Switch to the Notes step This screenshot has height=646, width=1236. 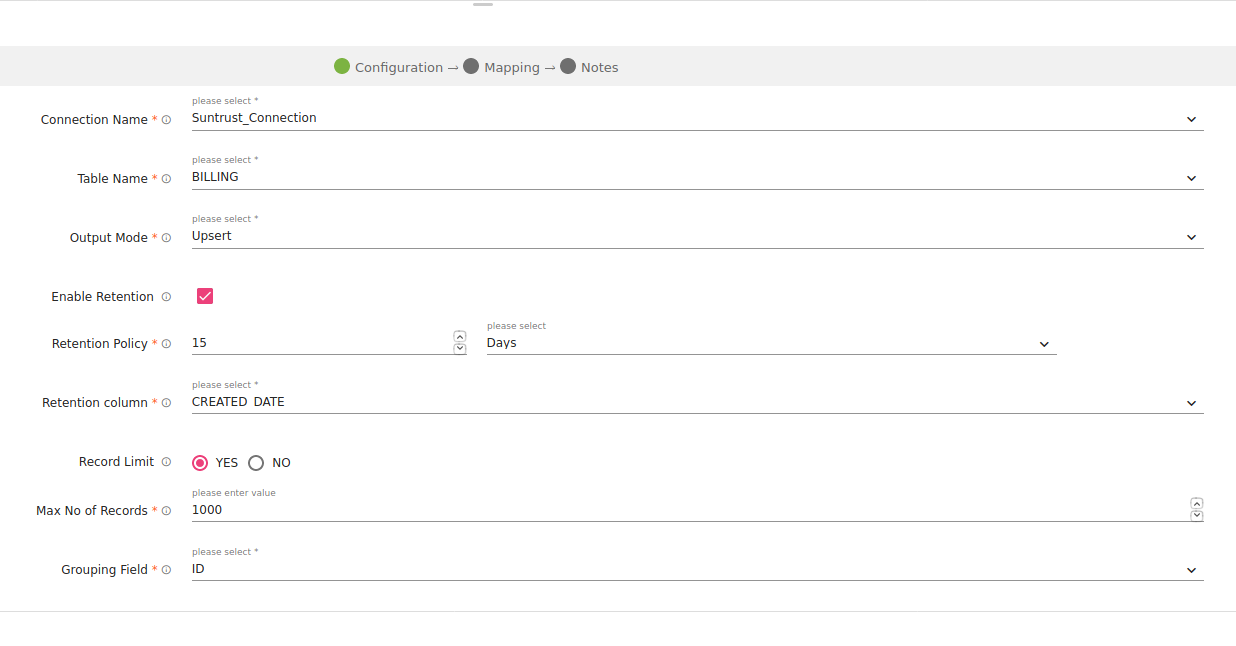pyautogui.click(x=590, y=67)
